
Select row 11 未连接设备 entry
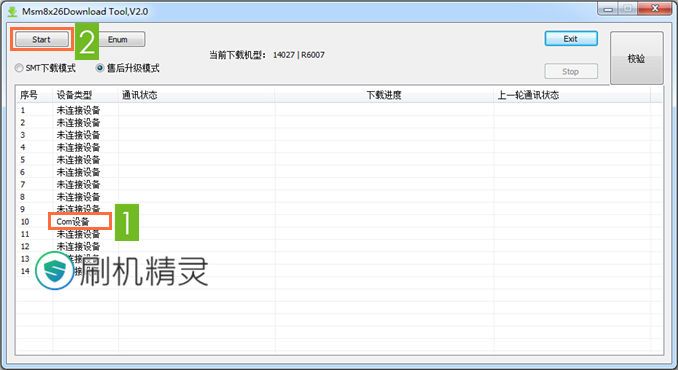(78, 234)
